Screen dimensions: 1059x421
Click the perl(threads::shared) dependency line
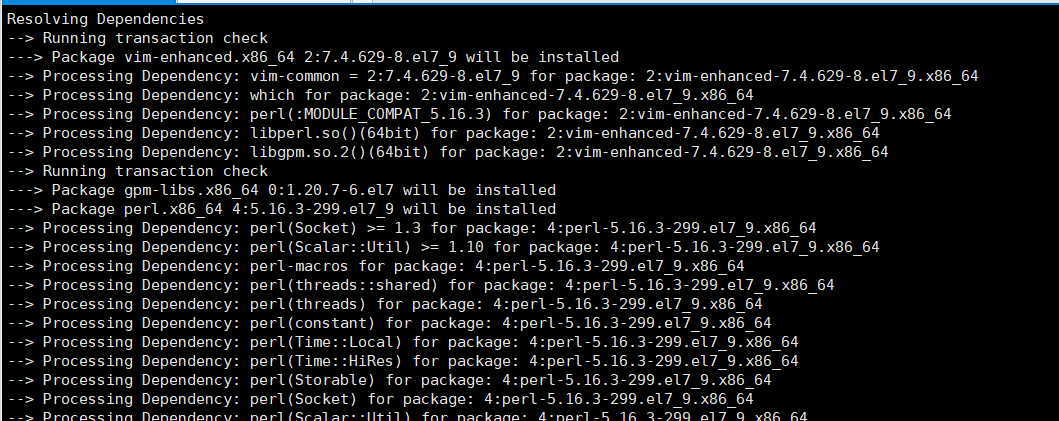[x=421, y=284]
